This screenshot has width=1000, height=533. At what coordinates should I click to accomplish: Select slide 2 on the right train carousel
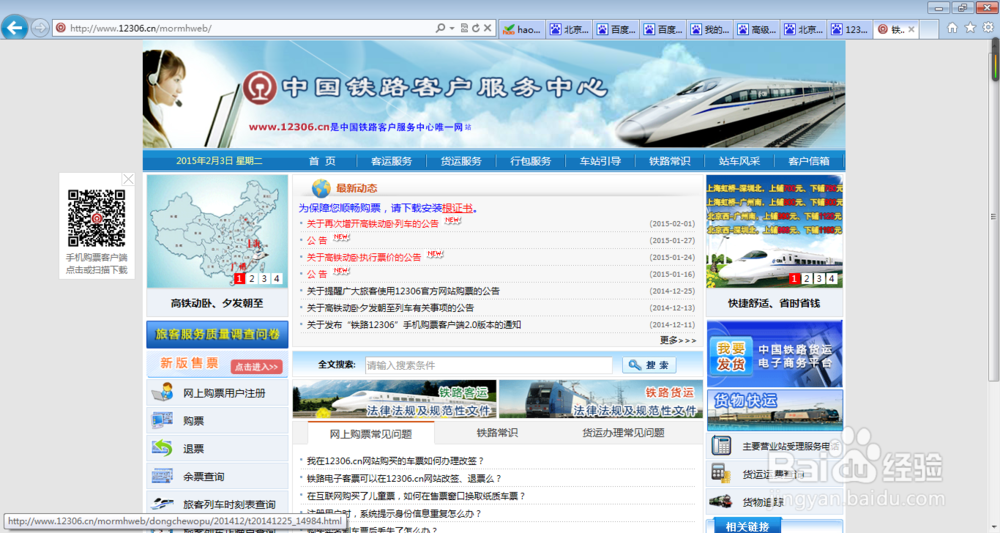point(807,279)
